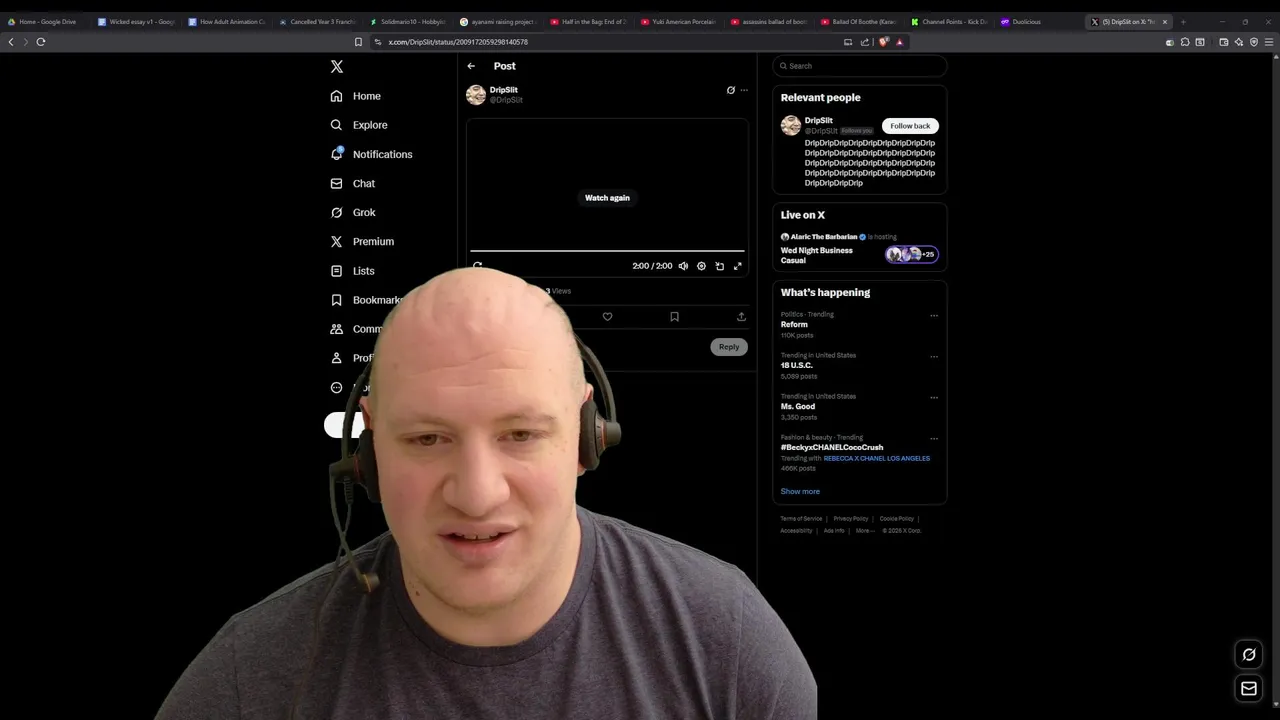1280x720 pixels.
Task: Click the replay icon in video controls
Action: click(478, 266)
